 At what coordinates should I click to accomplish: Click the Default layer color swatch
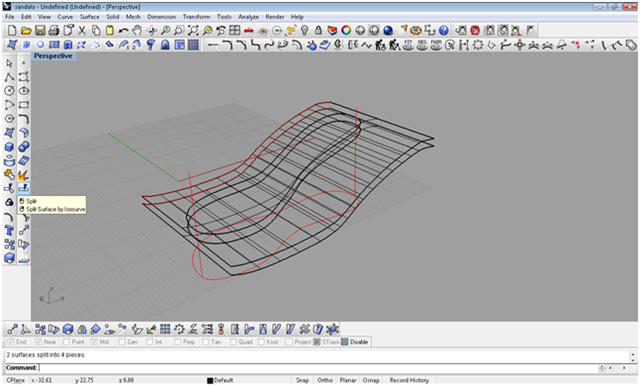(x=210, y=380)
